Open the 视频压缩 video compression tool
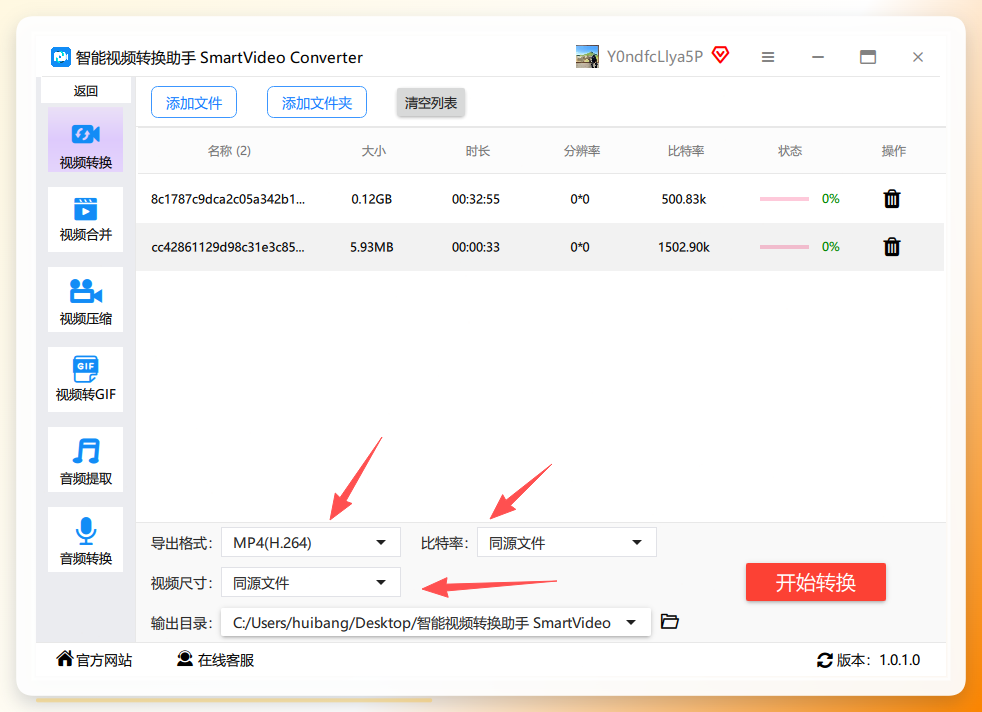 (x=85, y=300)
